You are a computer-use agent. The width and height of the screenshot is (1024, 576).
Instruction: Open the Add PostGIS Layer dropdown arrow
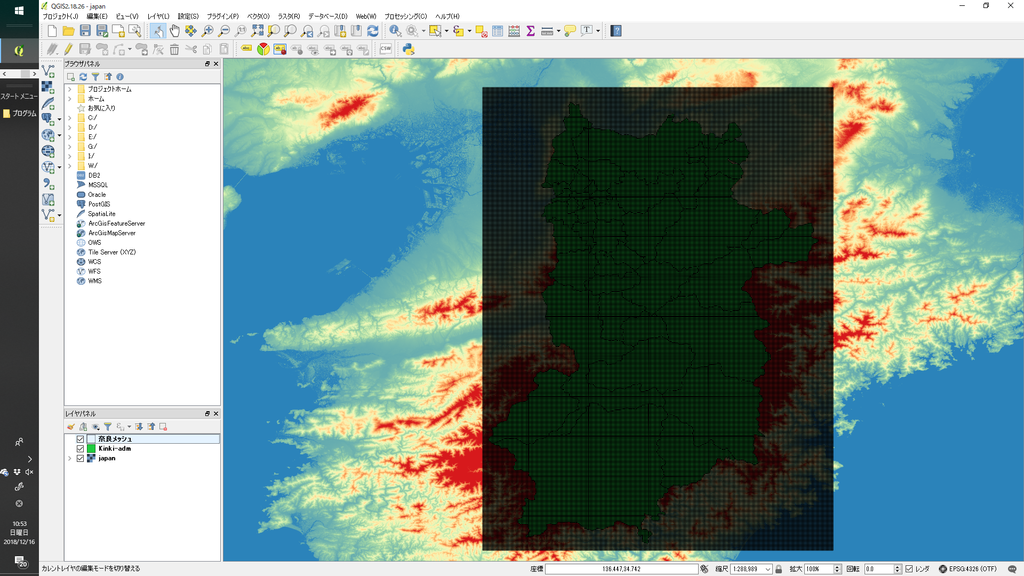pyautogui.click(x=59, y=120)
